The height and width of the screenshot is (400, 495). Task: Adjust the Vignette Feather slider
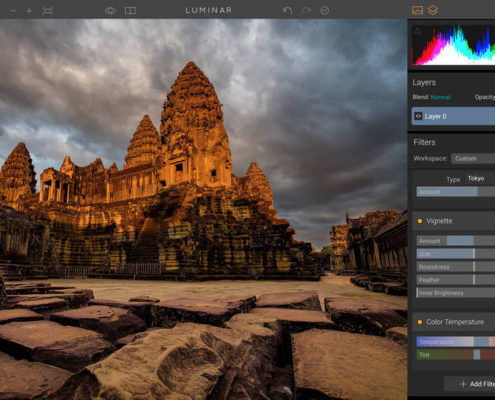(x=456, y=280)
